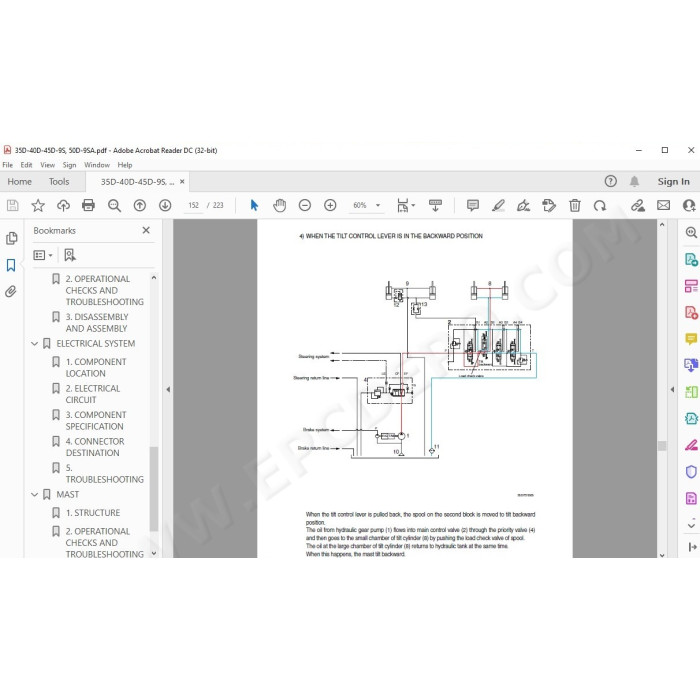Open bookmark 4. CONNECTOR DESTINATION

95,447
